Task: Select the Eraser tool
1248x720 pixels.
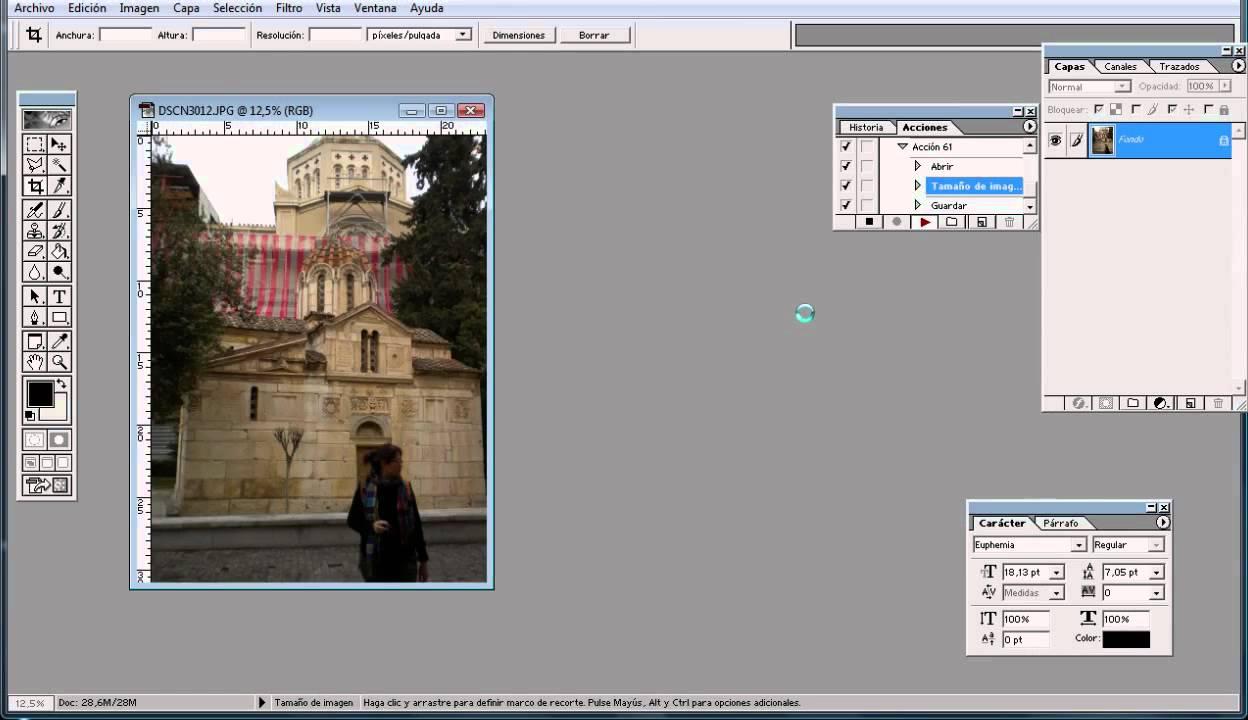Action: (35, 252)
